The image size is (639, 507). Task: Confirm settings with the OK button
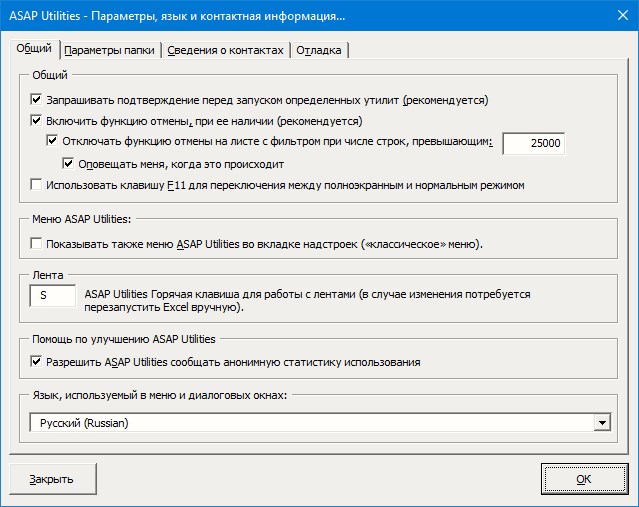(583, 479)
